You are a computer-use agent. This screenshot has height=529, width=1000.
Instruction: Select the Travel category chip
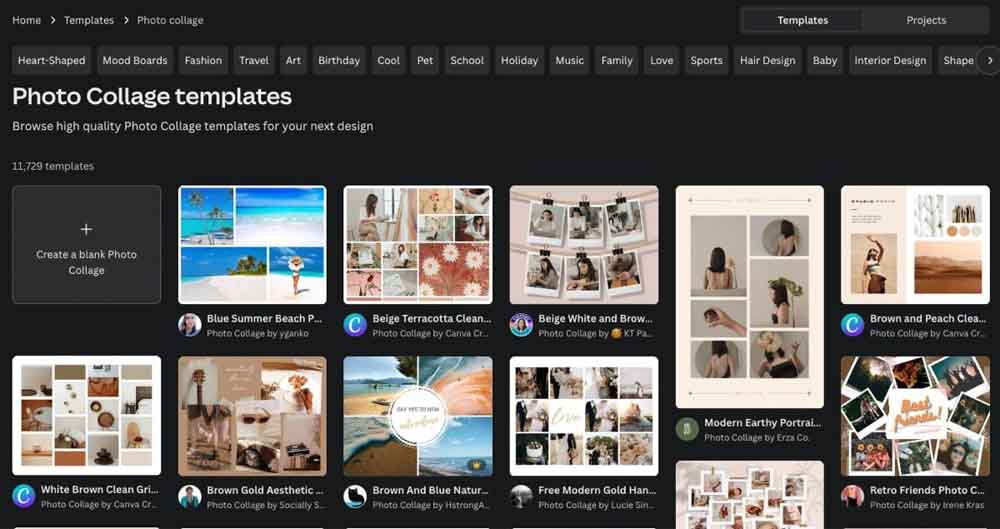coord(254,60)
